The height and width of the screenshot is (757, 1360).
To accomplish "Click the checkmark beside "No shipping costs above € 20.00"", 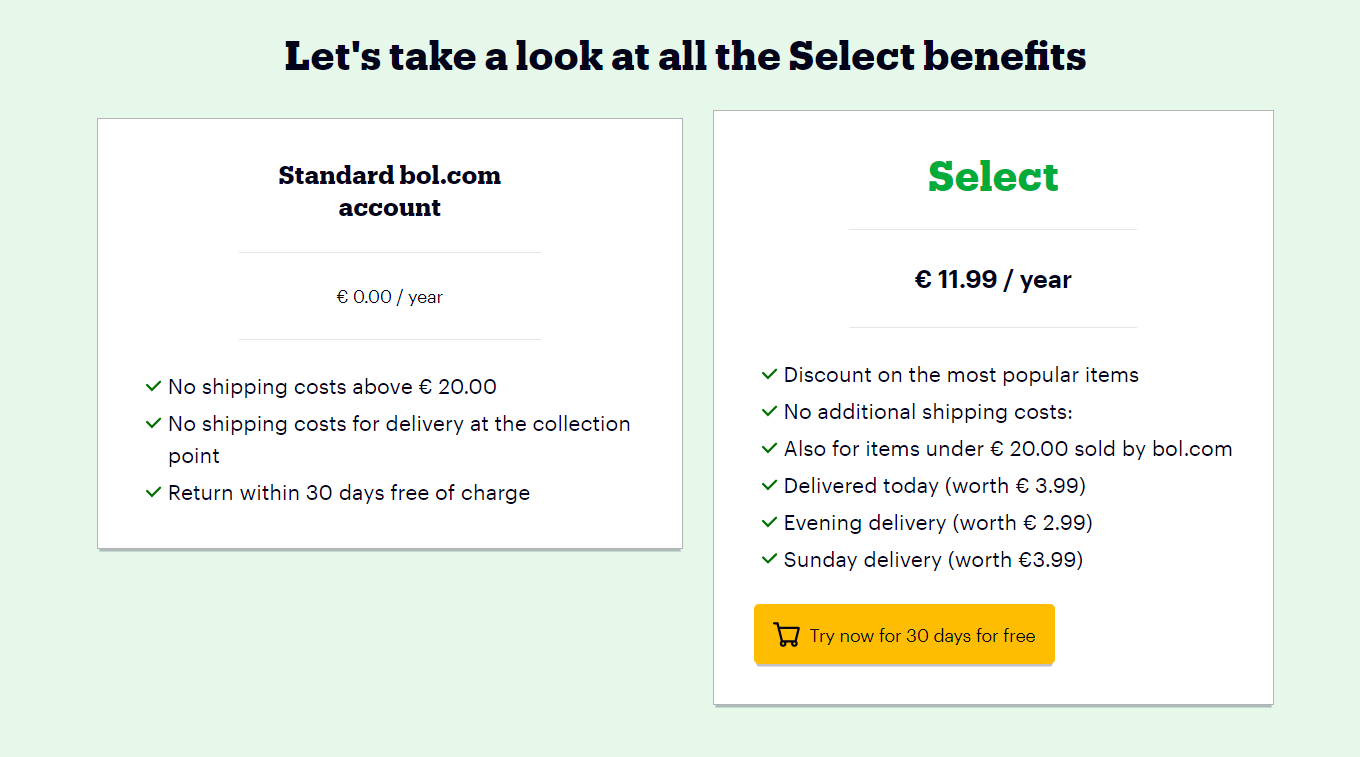I will (x=154, y=386).
